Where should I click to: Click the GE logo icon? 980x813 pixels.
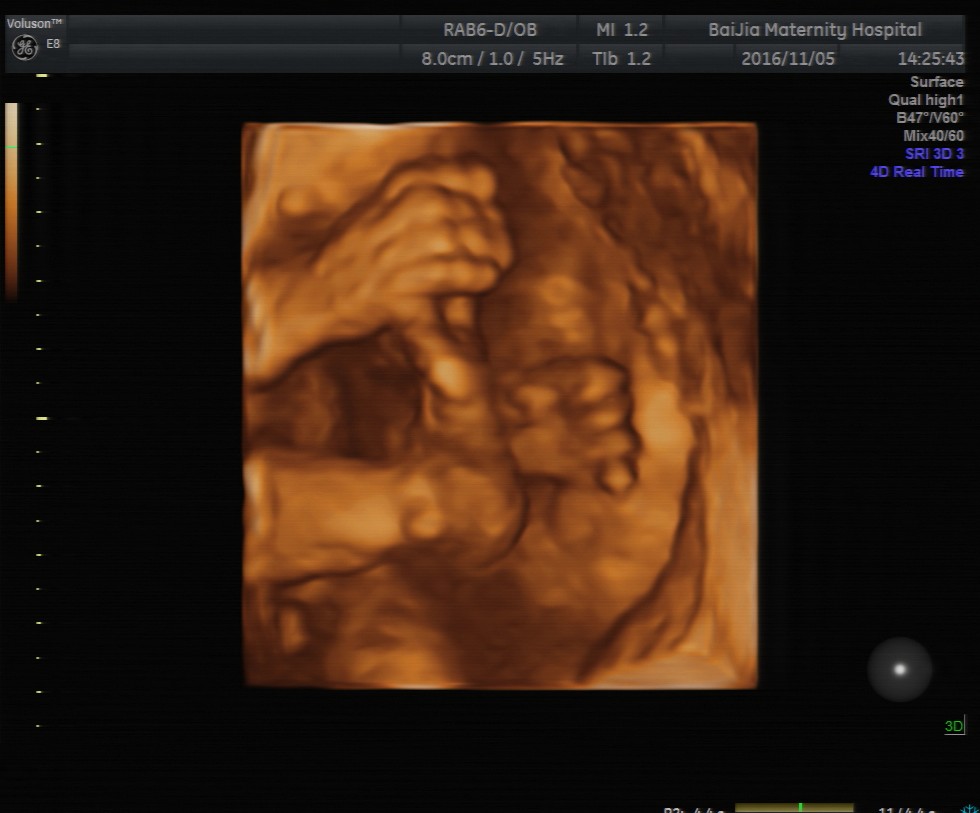24,47
